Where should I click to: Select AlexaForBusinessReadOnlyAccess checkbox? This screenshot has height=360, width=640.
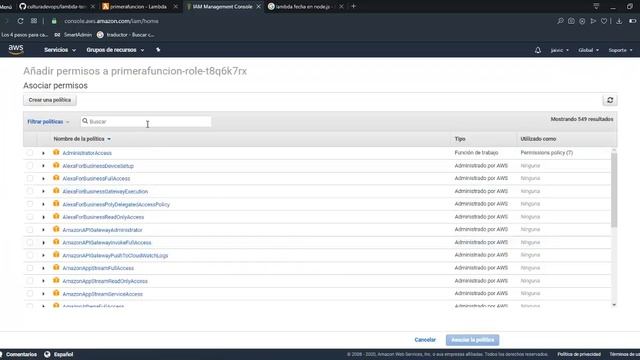click(30, 217)
